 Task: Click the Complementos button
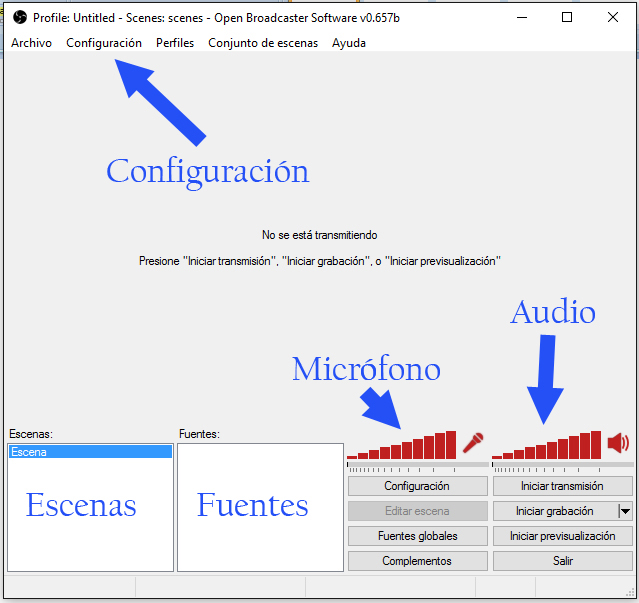pos(417,561)
